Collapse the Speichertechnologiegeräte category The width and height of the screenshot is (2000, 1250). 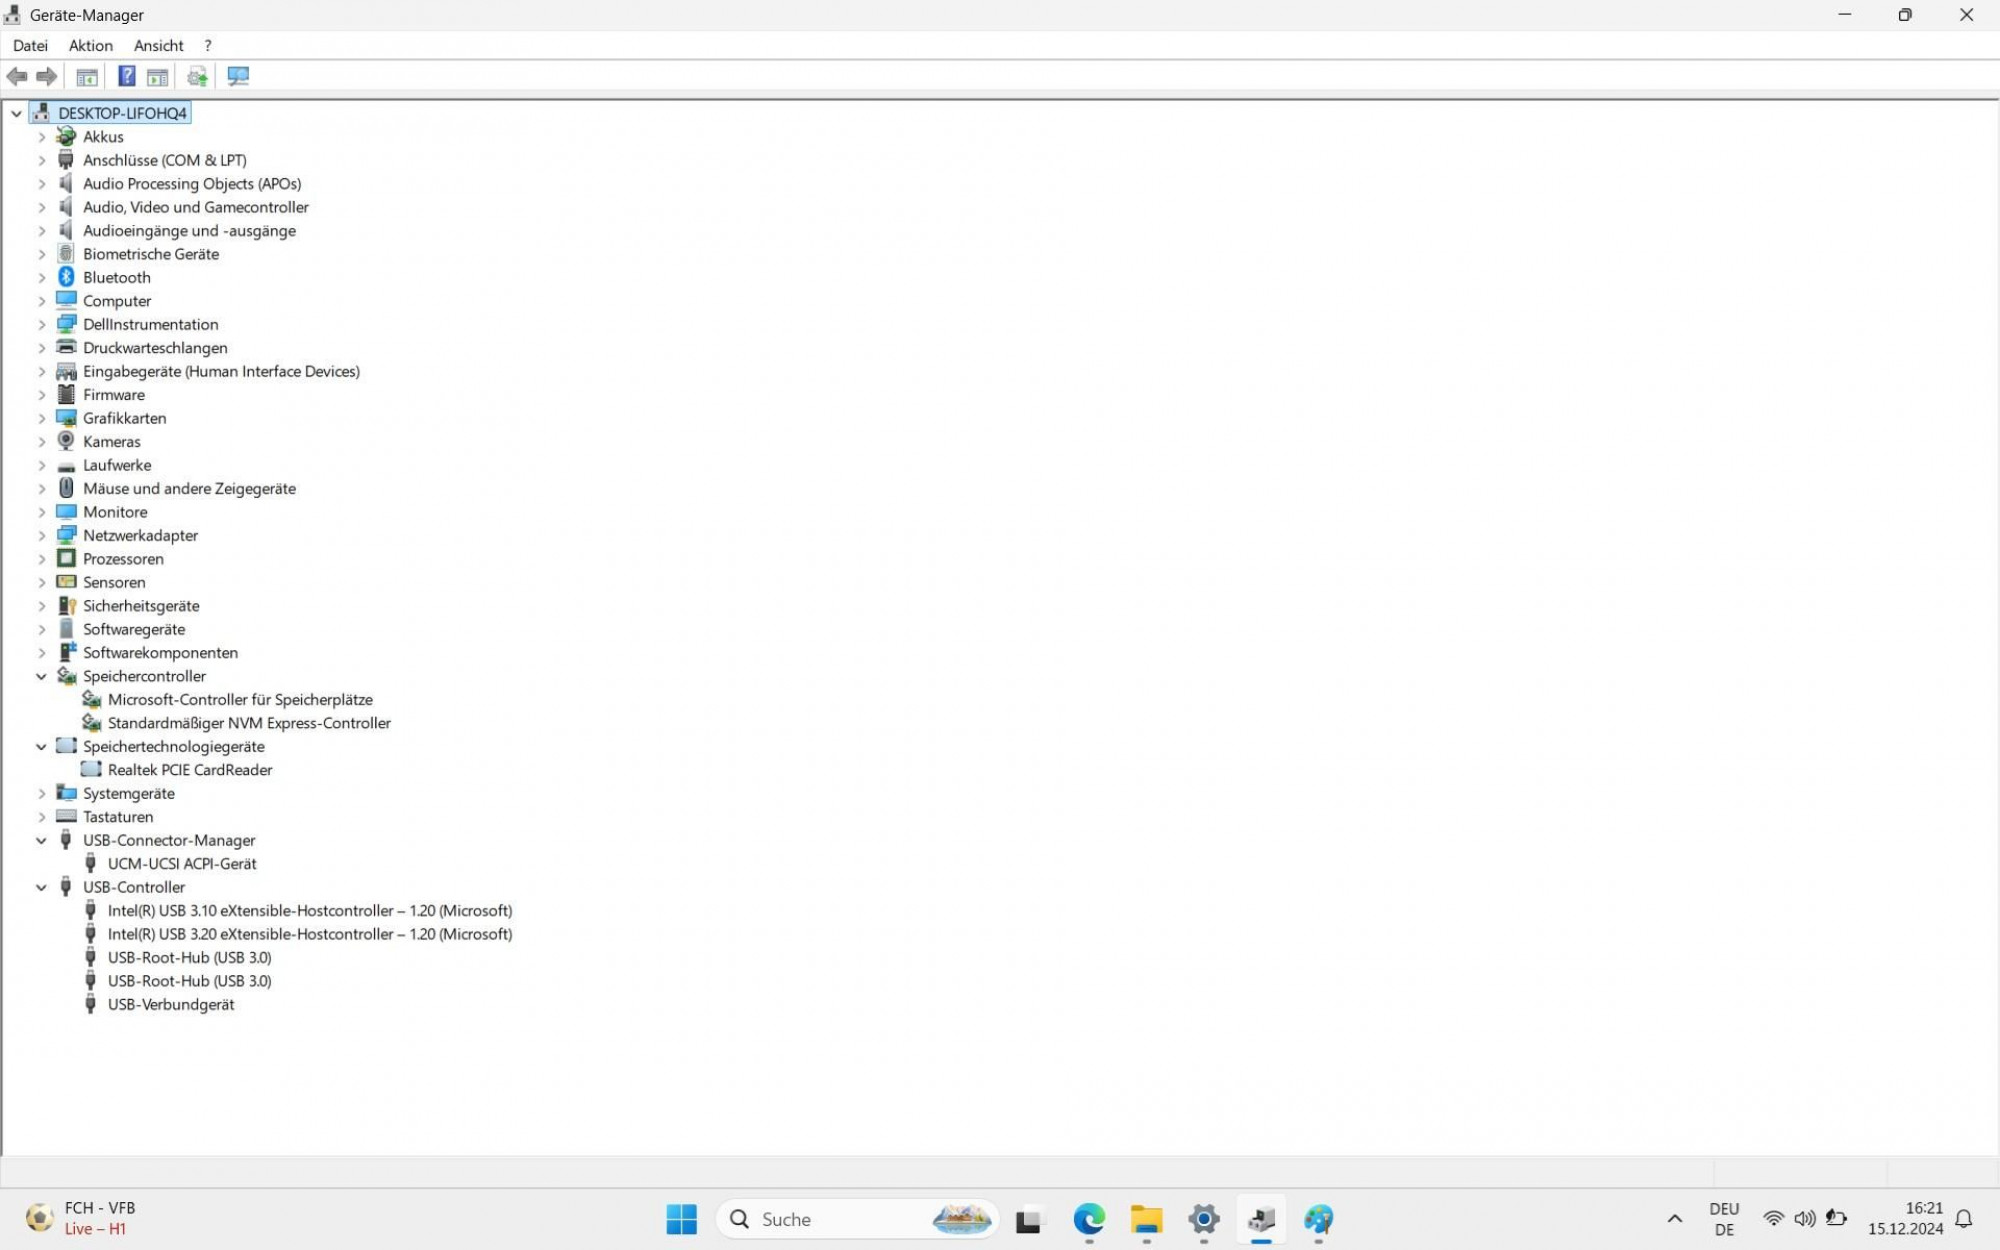coord(41,746)
